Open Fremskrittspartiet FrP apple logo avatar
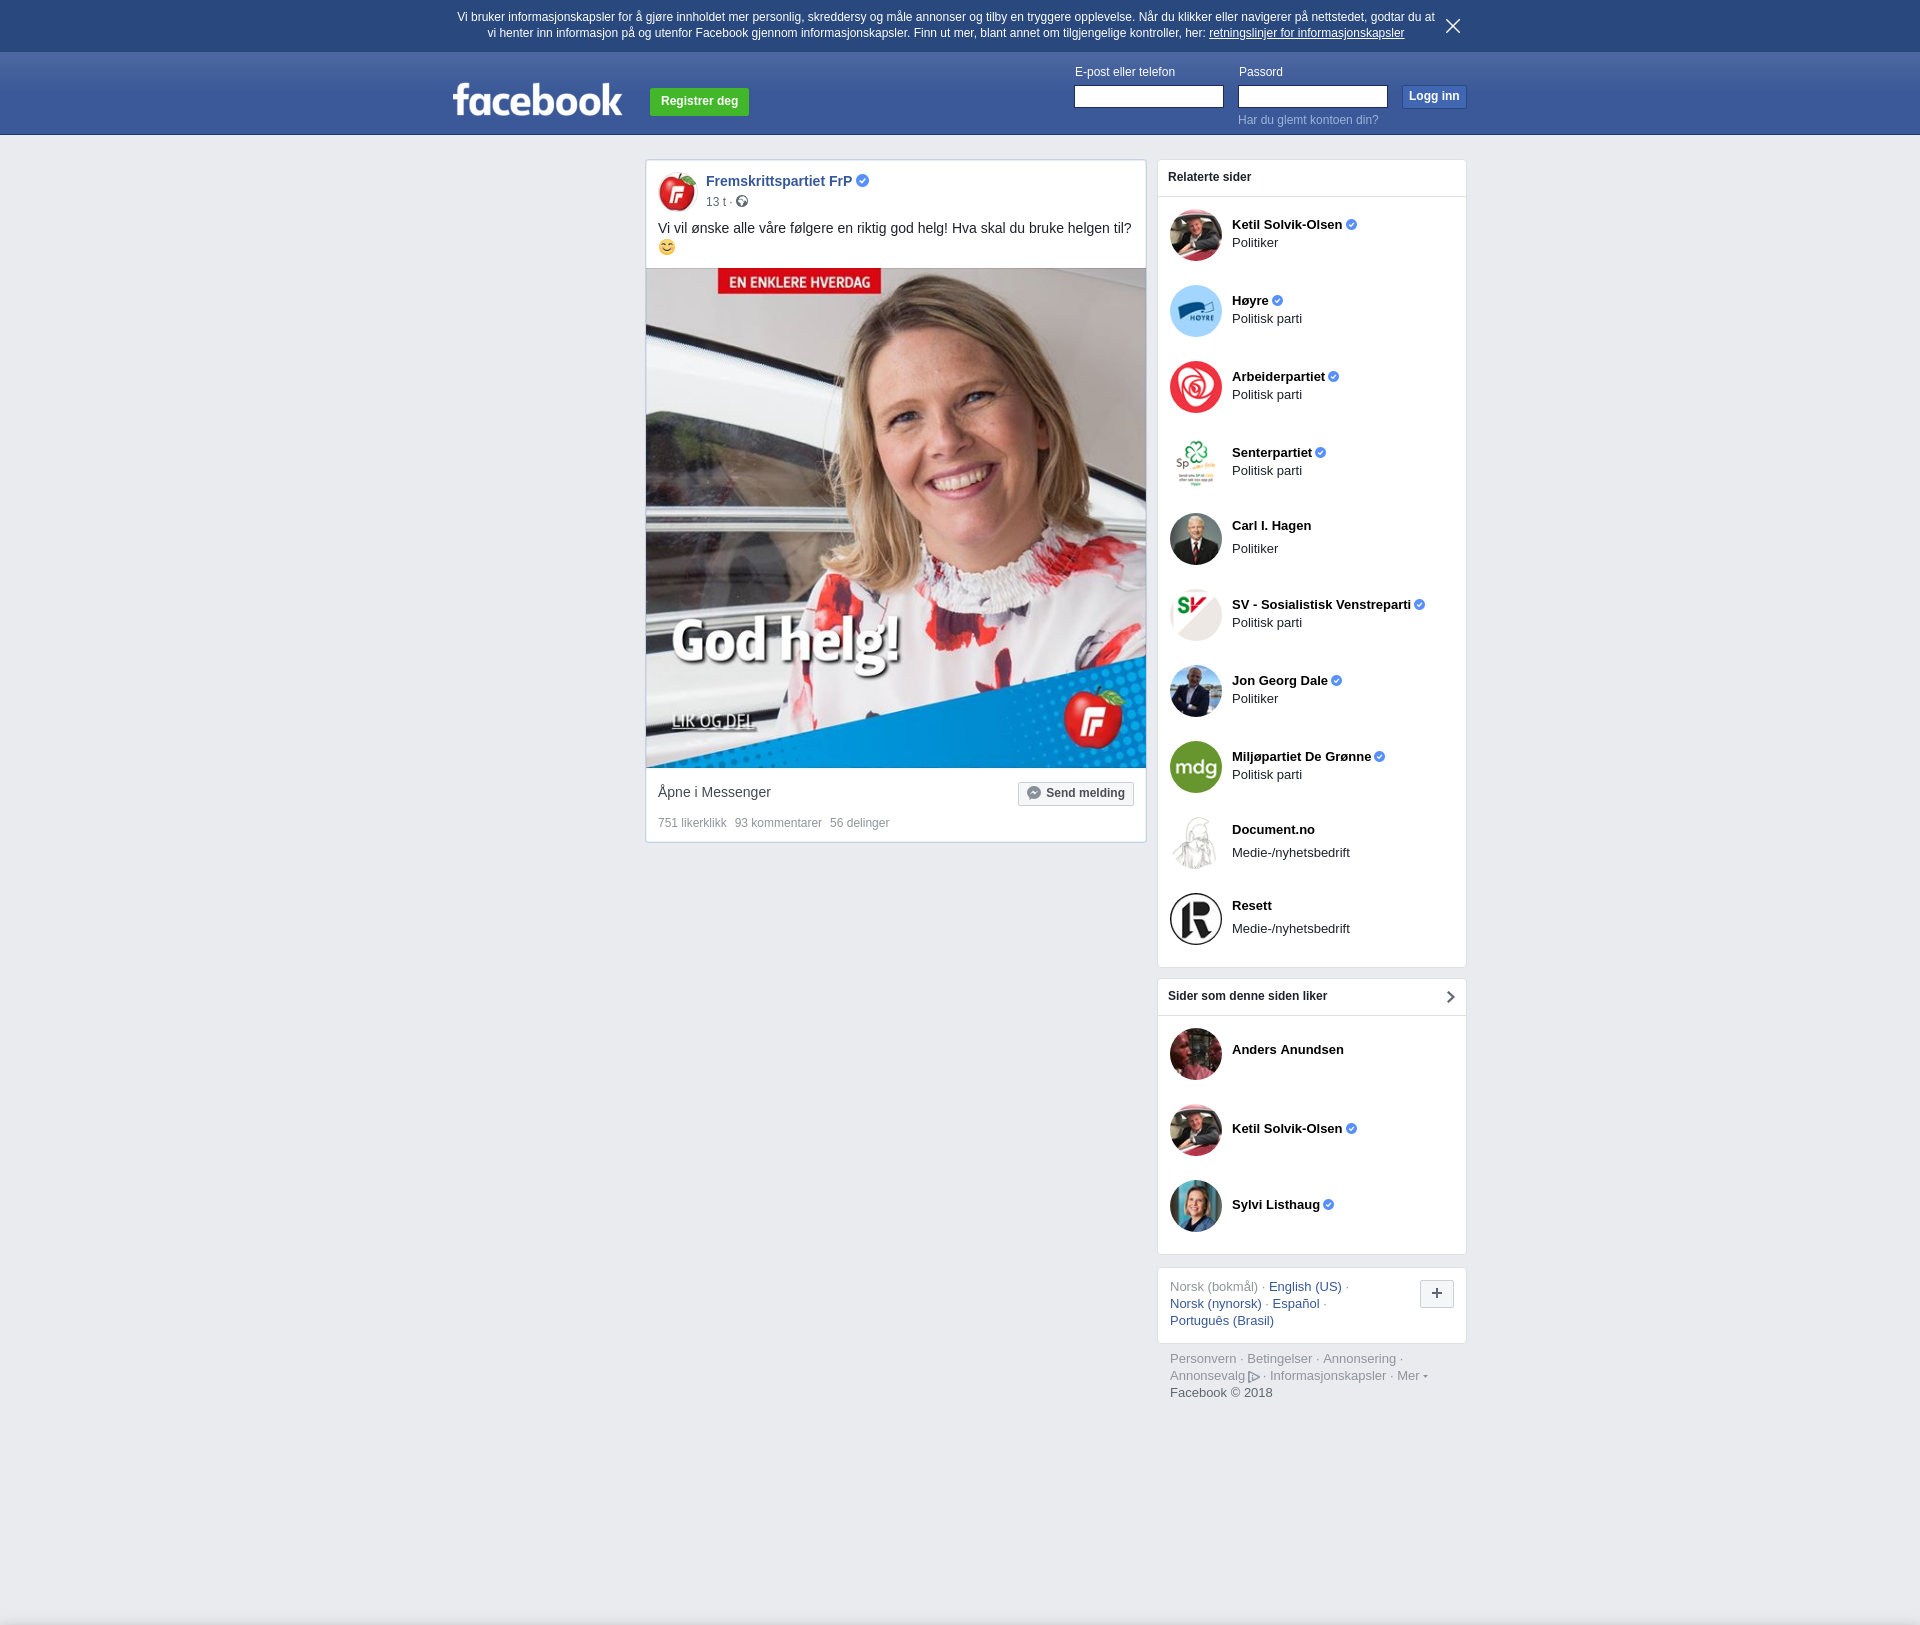1920x1625 pixels. tap(677, 191)
